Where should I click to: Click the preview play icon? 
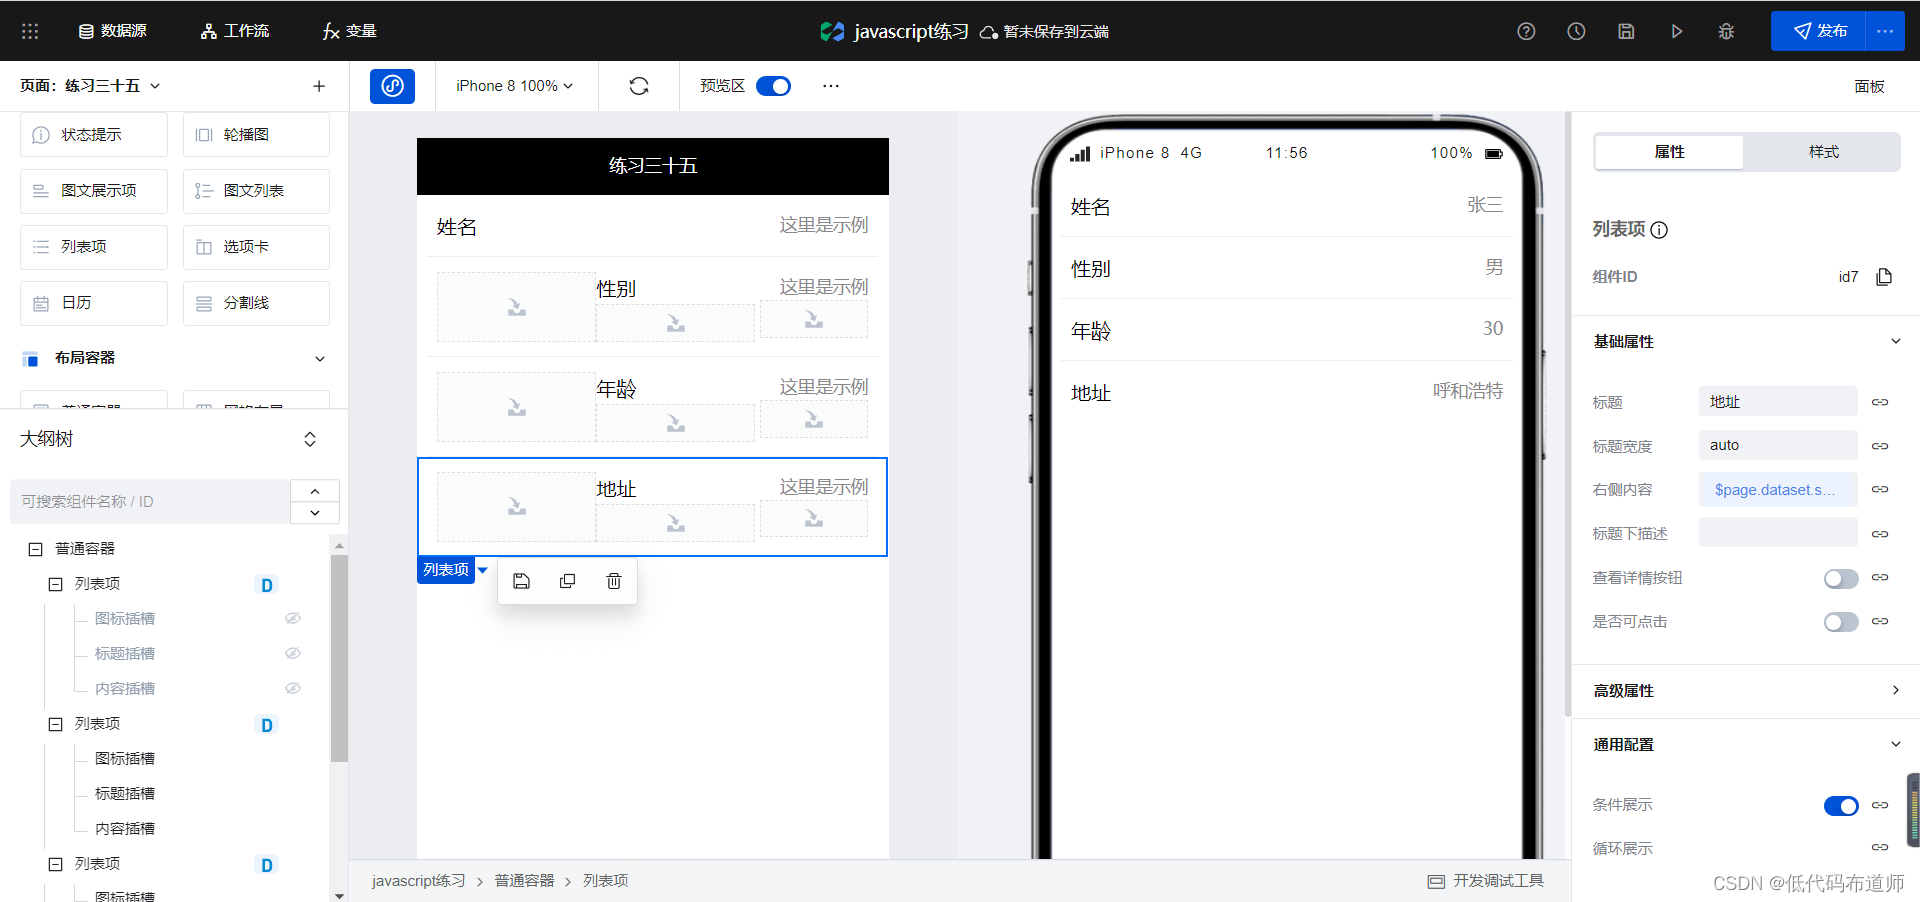[x=1676, y=31]
